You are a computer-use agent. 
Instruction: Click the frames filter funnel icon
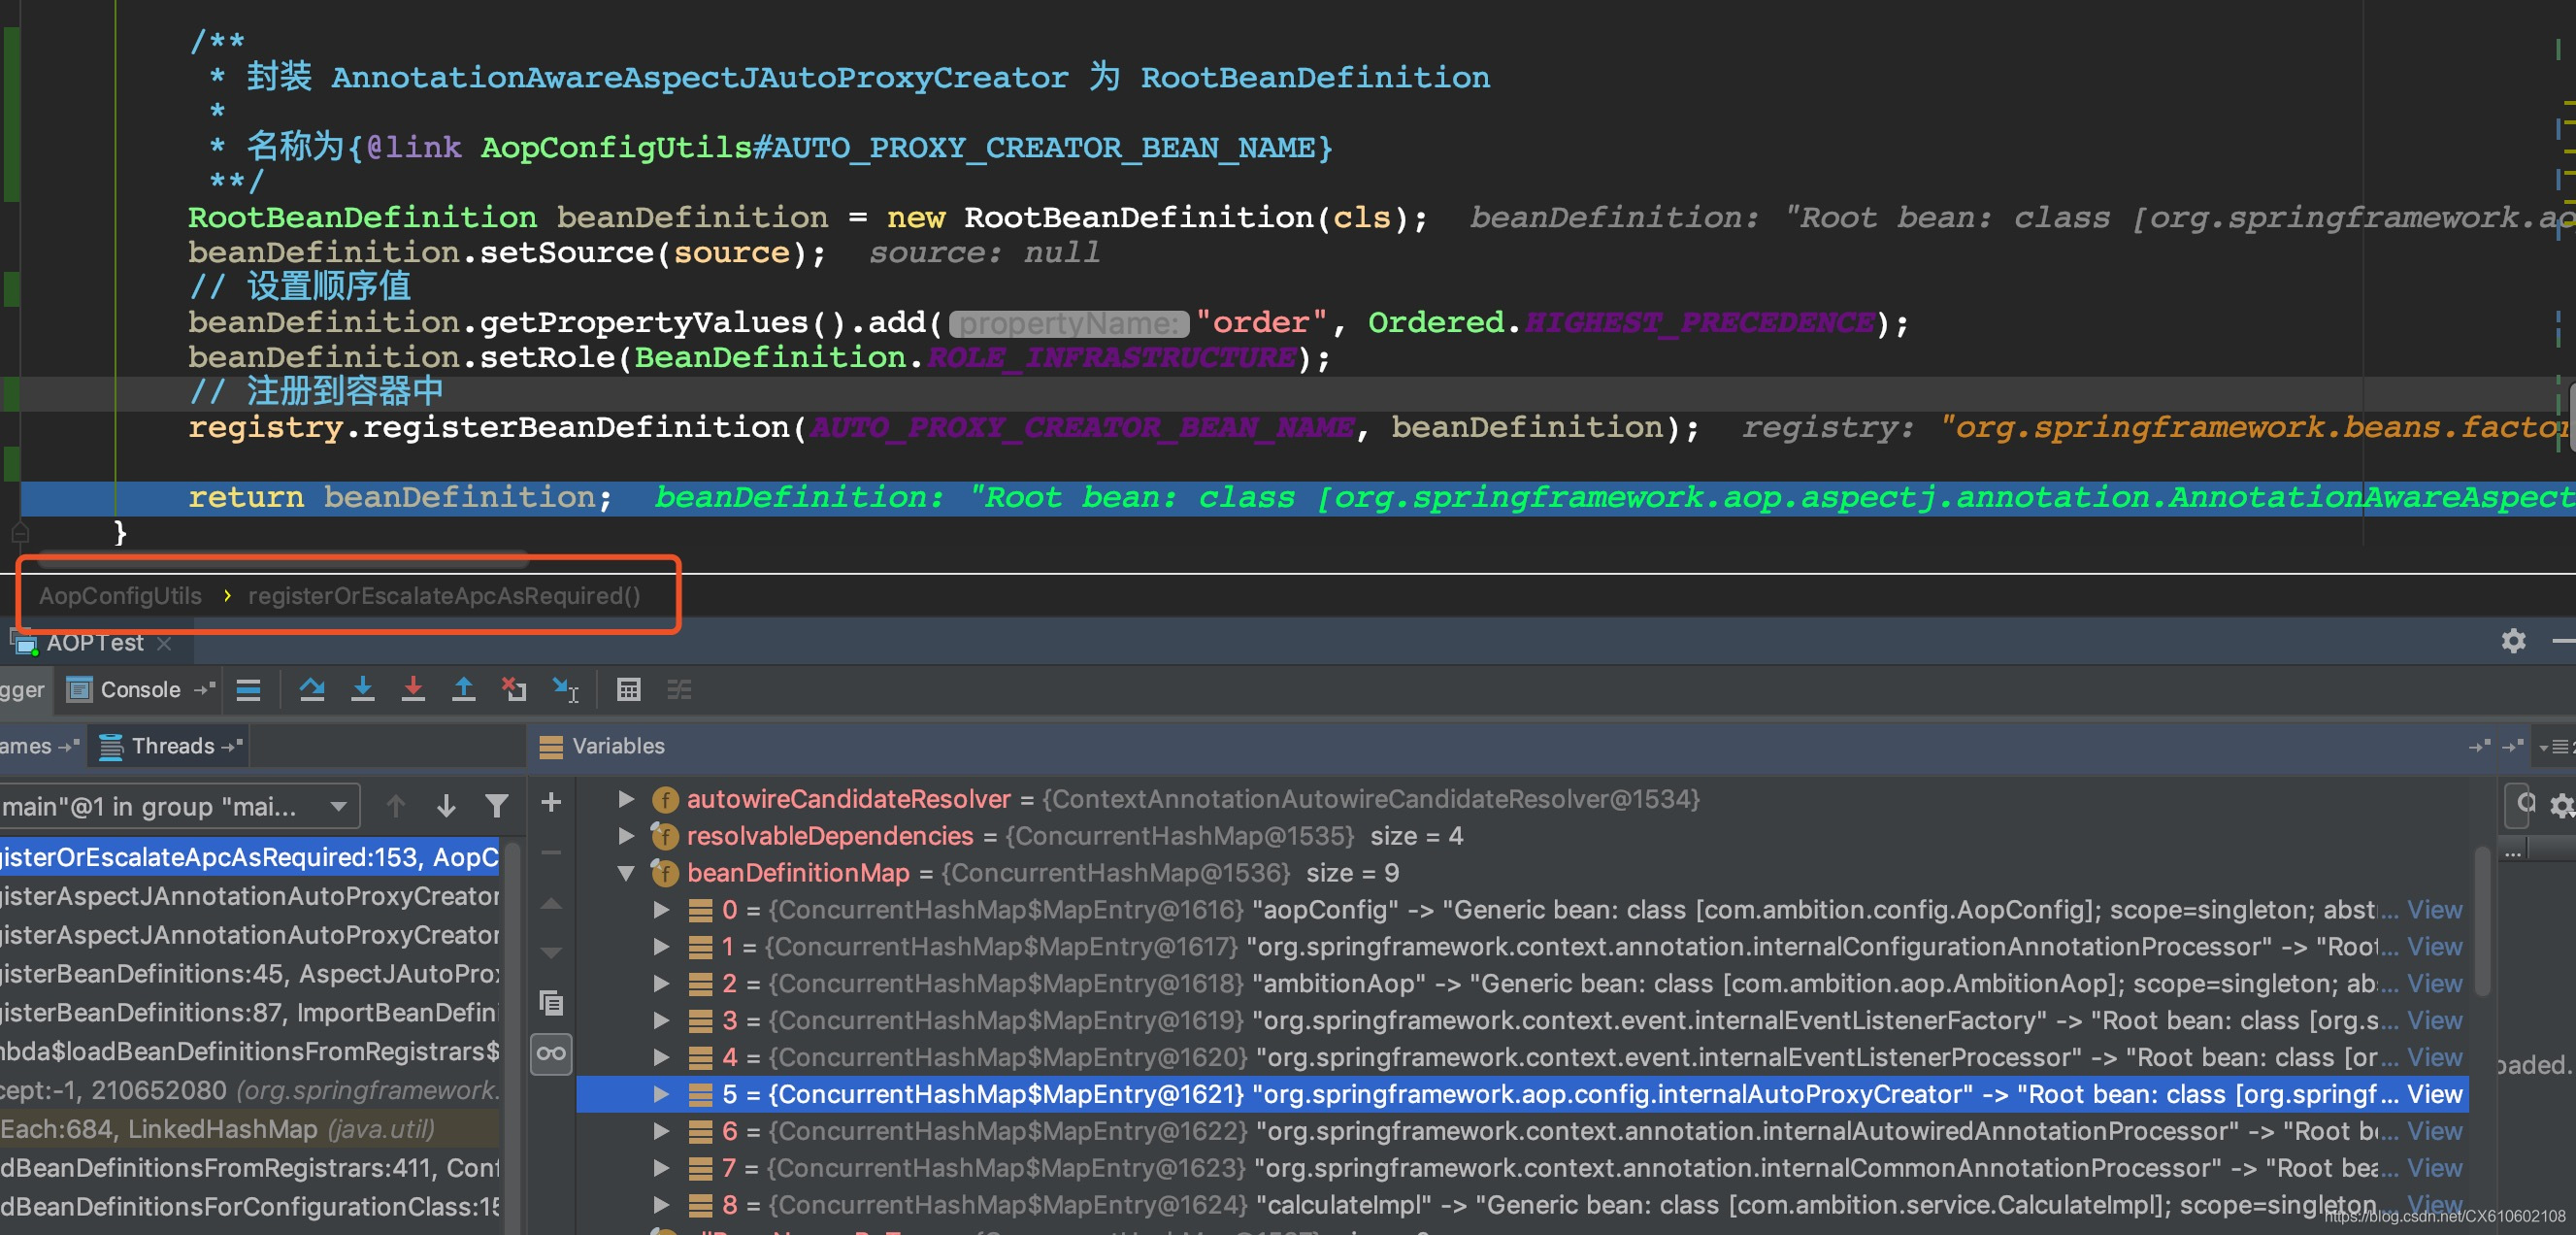pyautogui.click(x=497, y=806)
